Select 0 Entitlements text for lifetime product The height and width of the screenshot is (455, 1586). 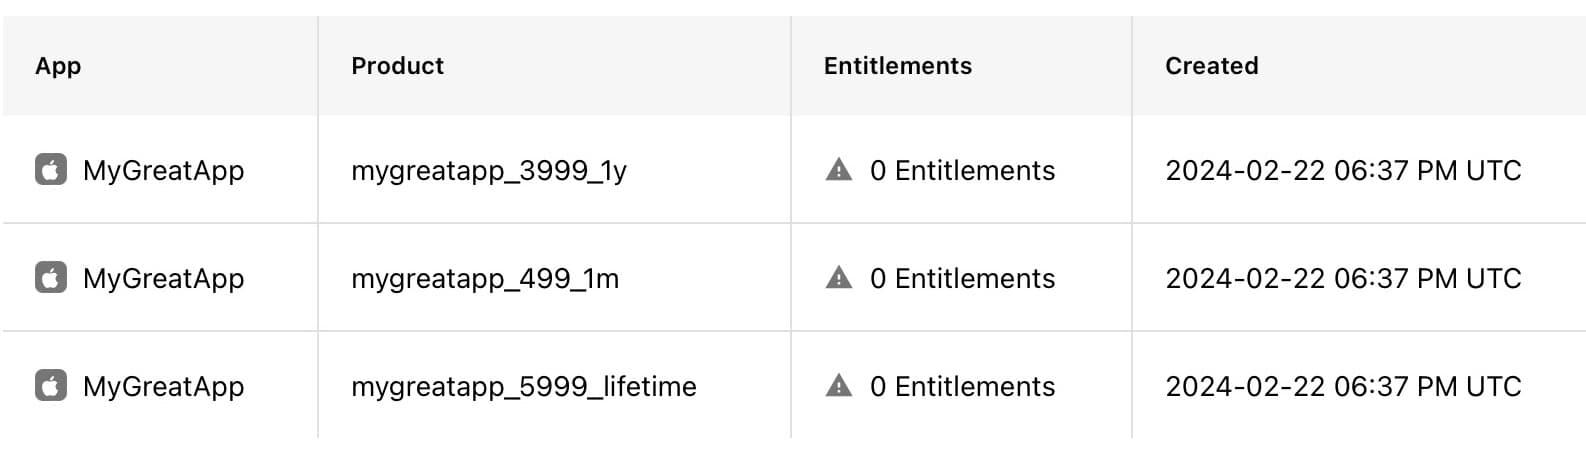click(x=962, y=386)
